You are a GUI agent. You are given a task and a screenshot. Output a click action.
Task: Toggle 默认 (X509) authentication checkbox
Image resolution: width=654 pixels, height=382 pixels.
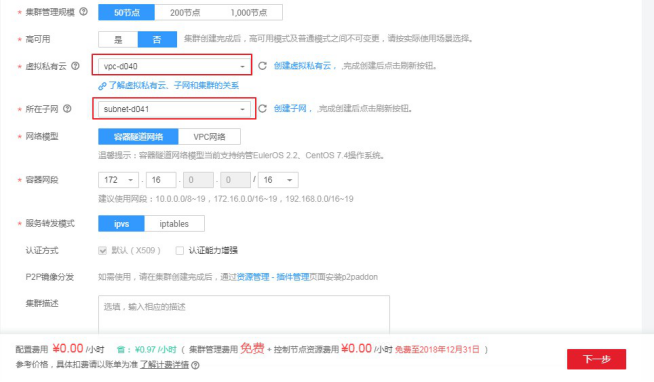102,251
